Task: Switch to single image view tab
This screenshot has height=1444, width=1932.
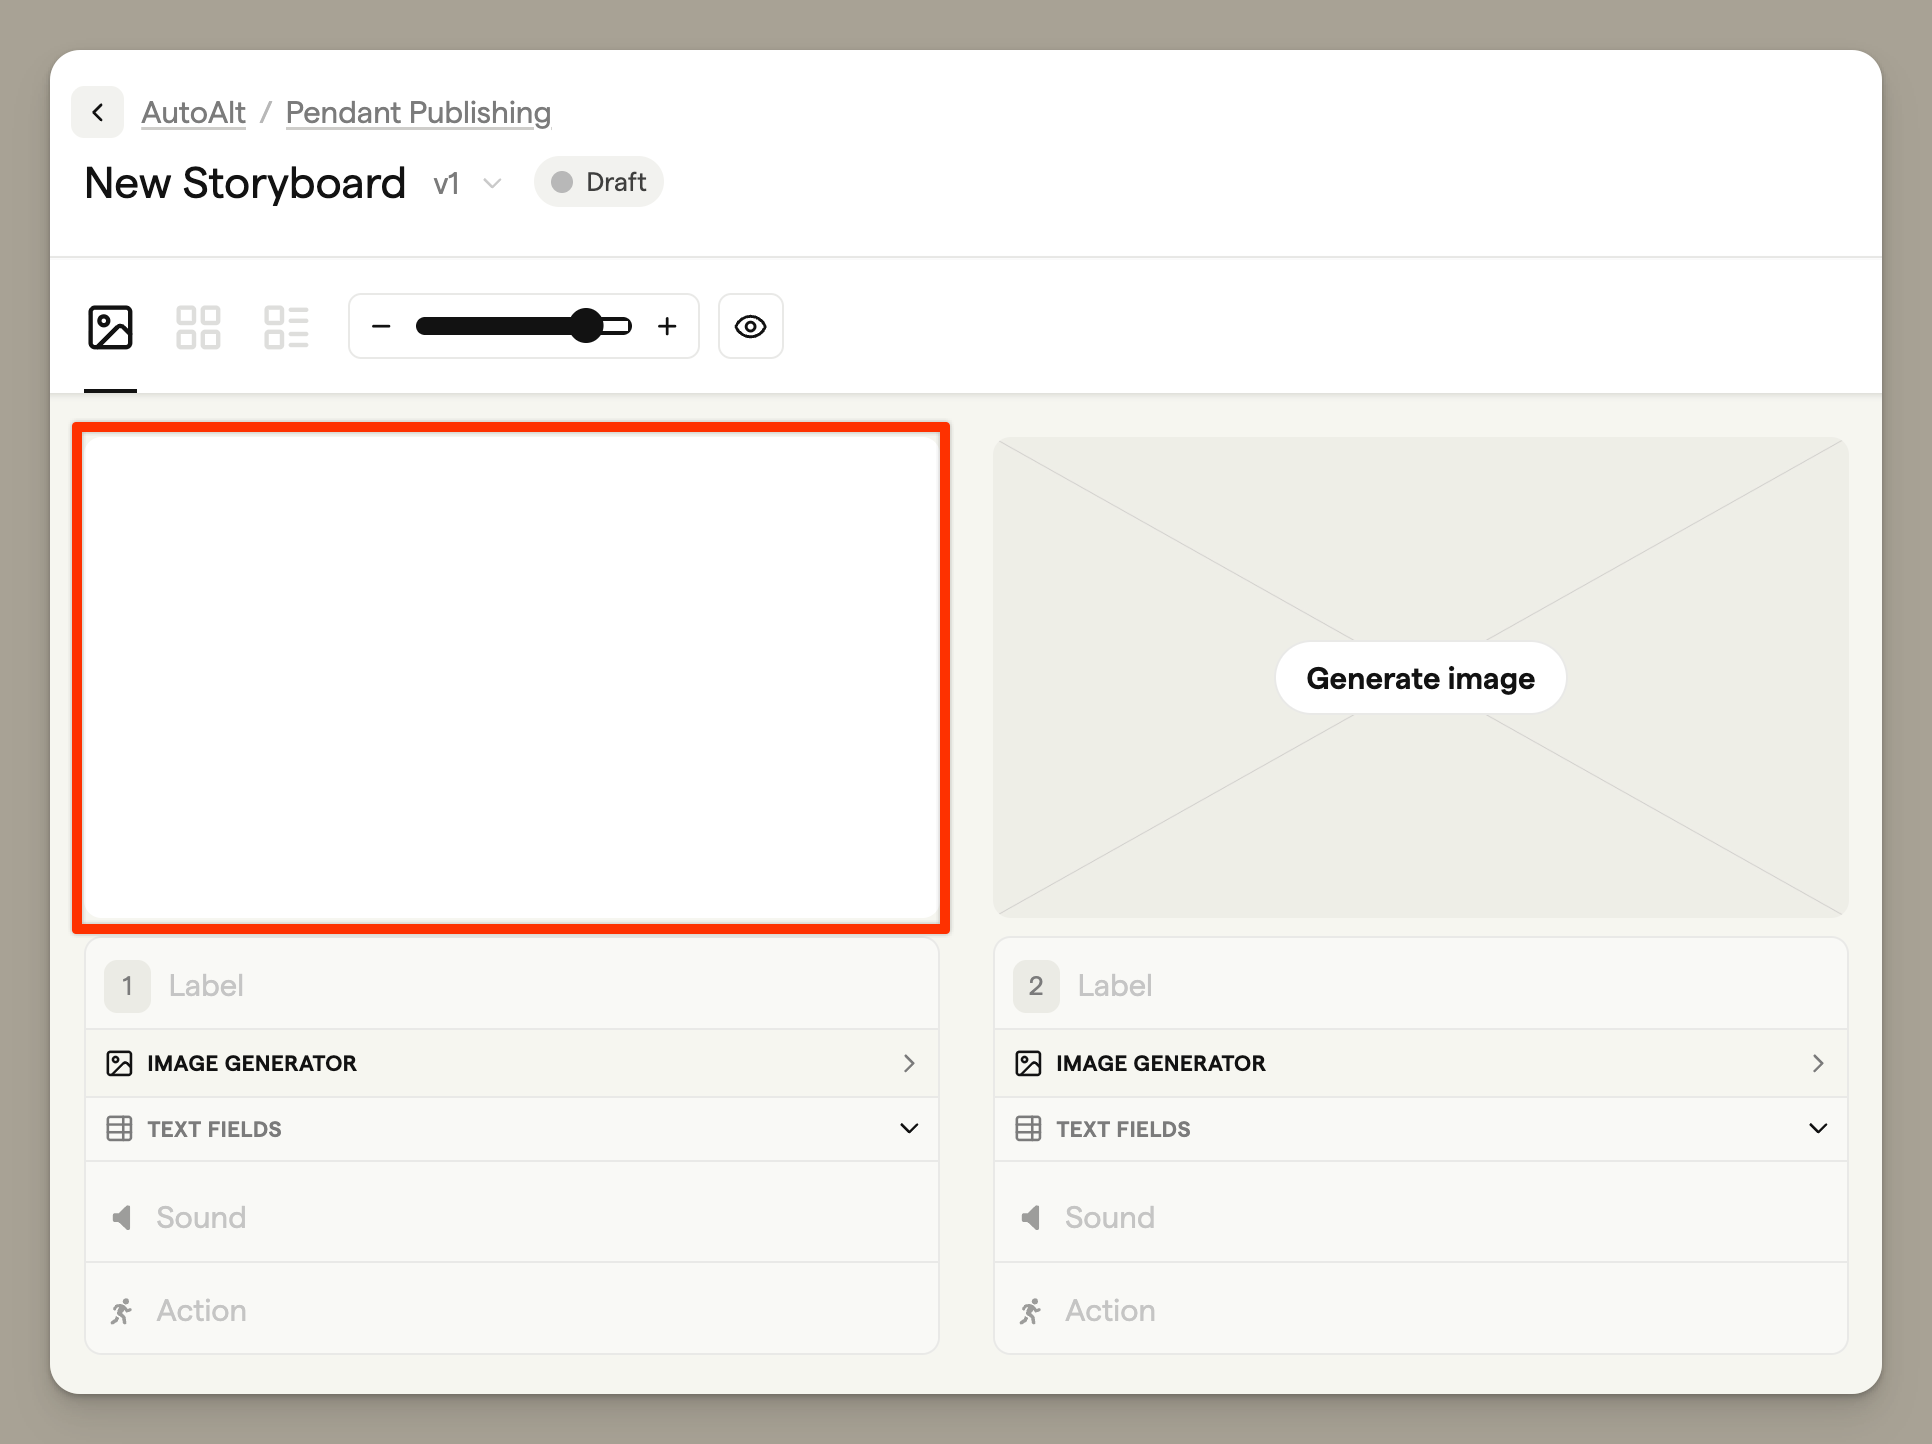Action: [x=110, y=327]
